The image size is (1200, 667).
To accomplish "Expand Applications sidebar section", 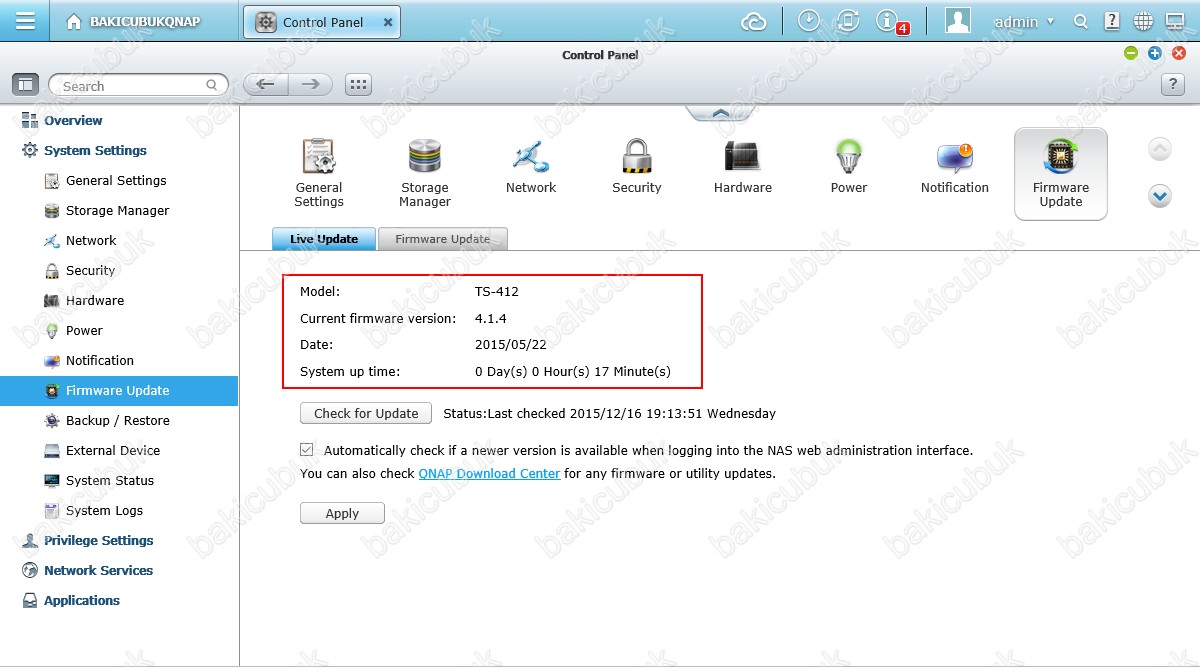I will pyautogui.click(x=81, y=600).
